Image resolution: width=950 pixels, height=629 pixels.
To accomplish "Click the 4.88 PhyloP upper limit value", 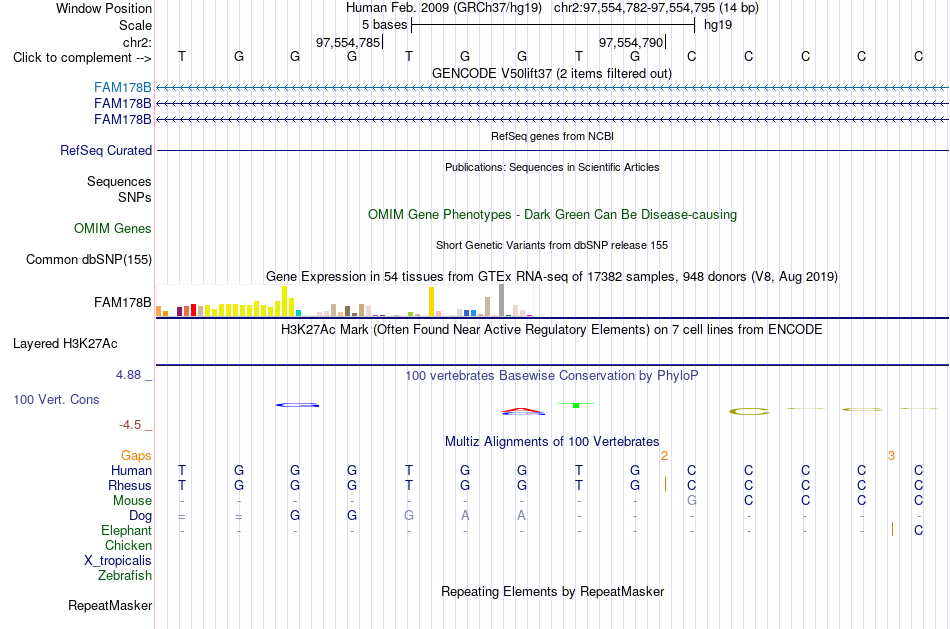I will [x=128, y=375].
